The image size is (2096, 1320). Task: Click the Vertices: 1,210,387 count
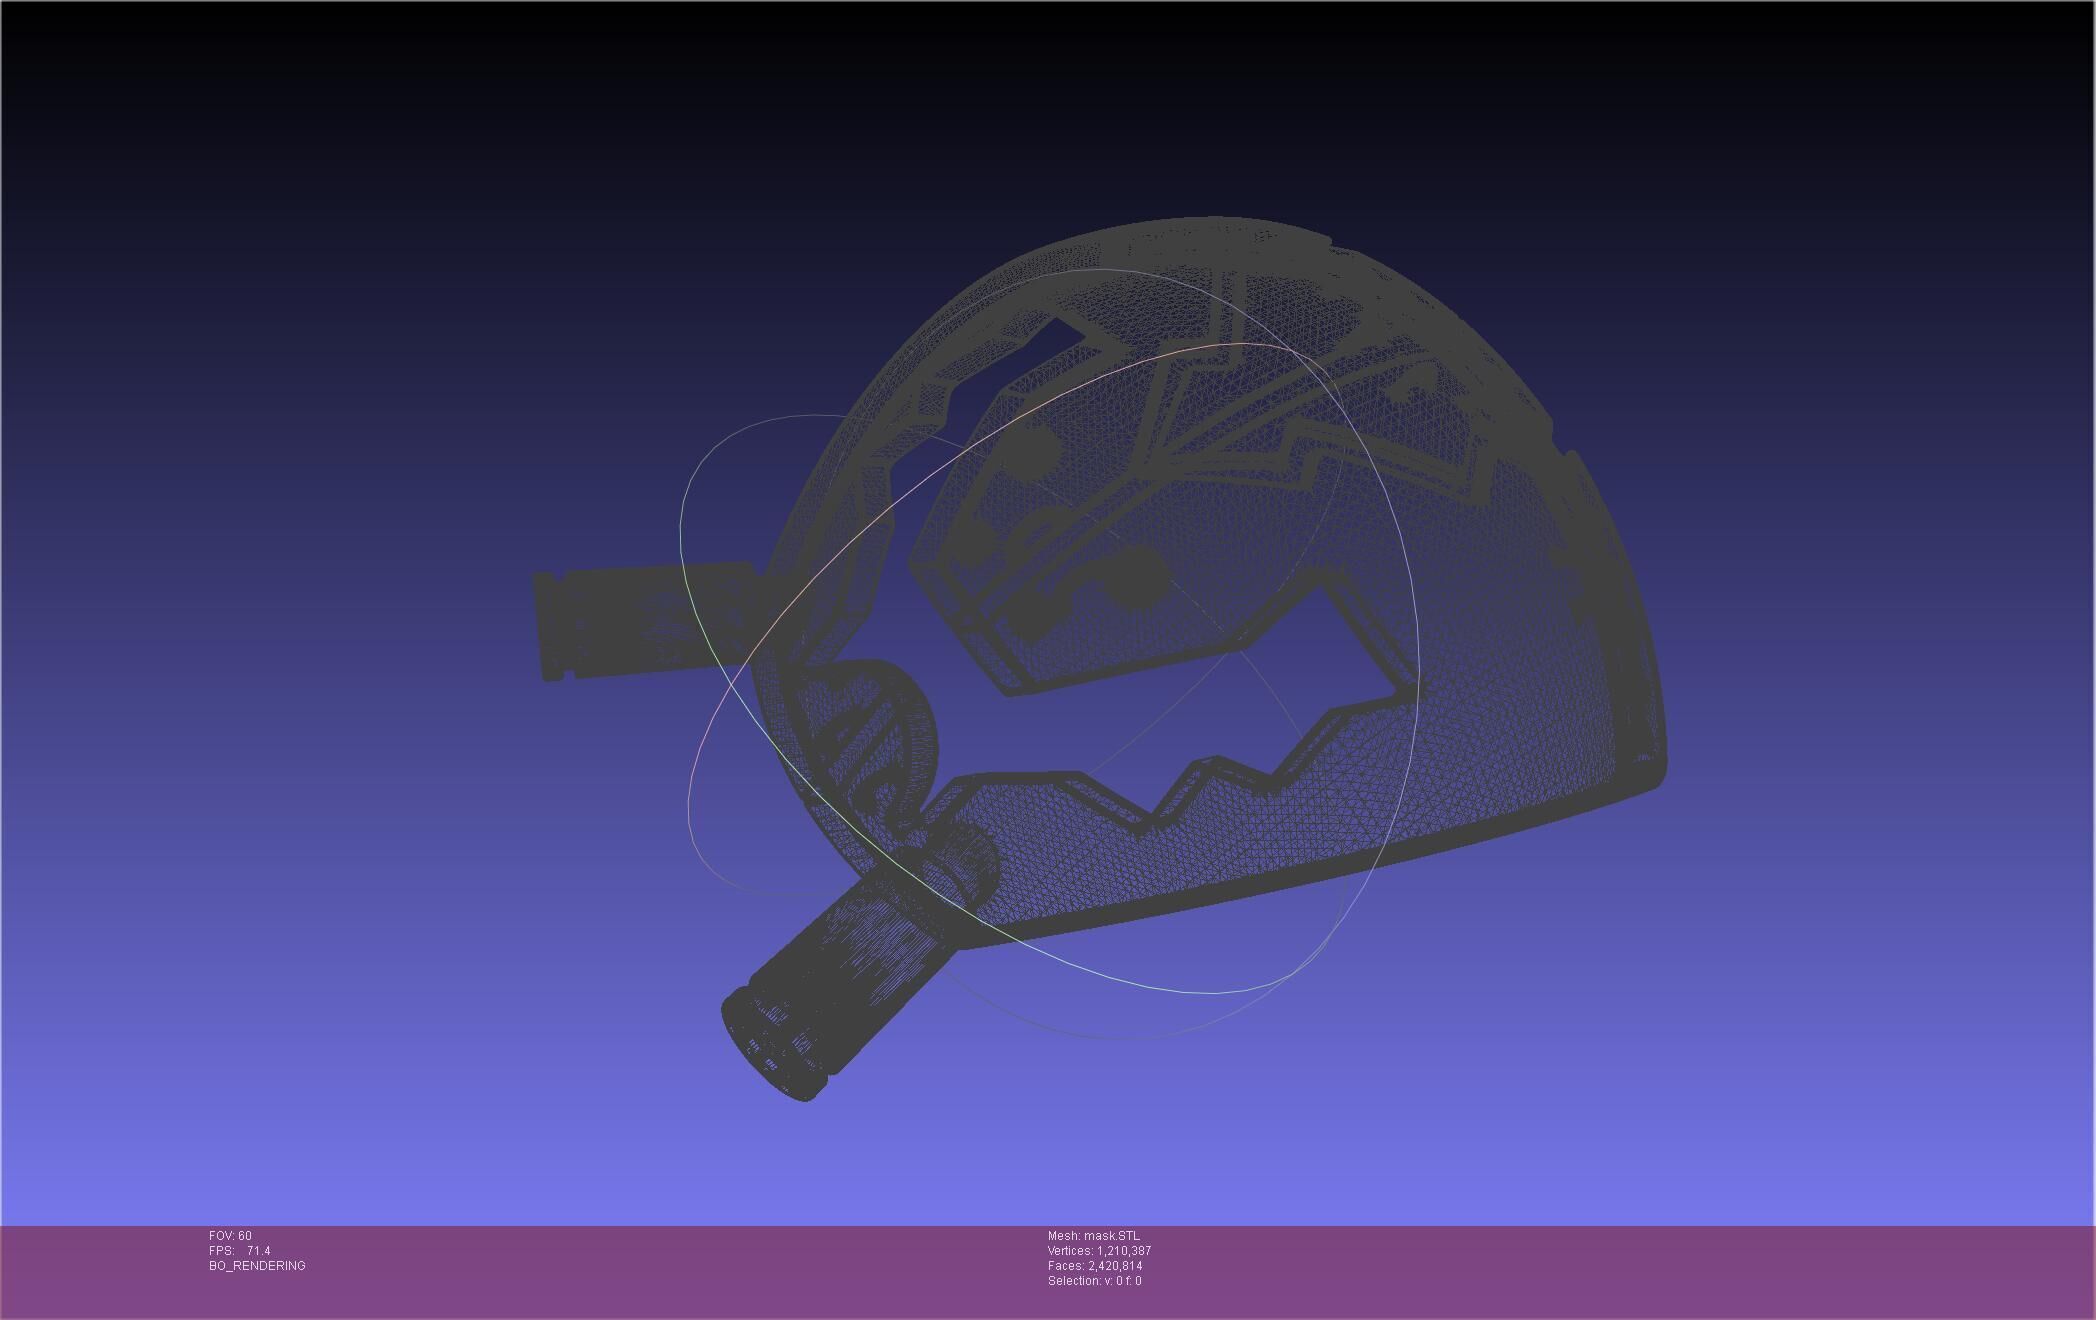pos(1099,1251)
